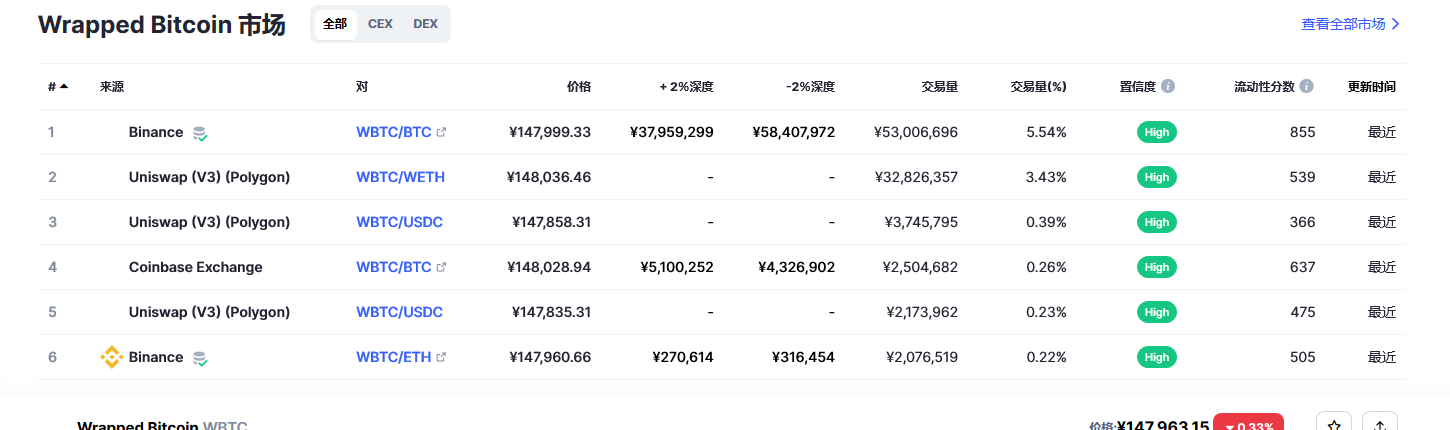Viewport: 1450px width, 430px height.
Task: Click volume percentage 5.54%
Action: pyautogui.click(x=1046, y=132)
